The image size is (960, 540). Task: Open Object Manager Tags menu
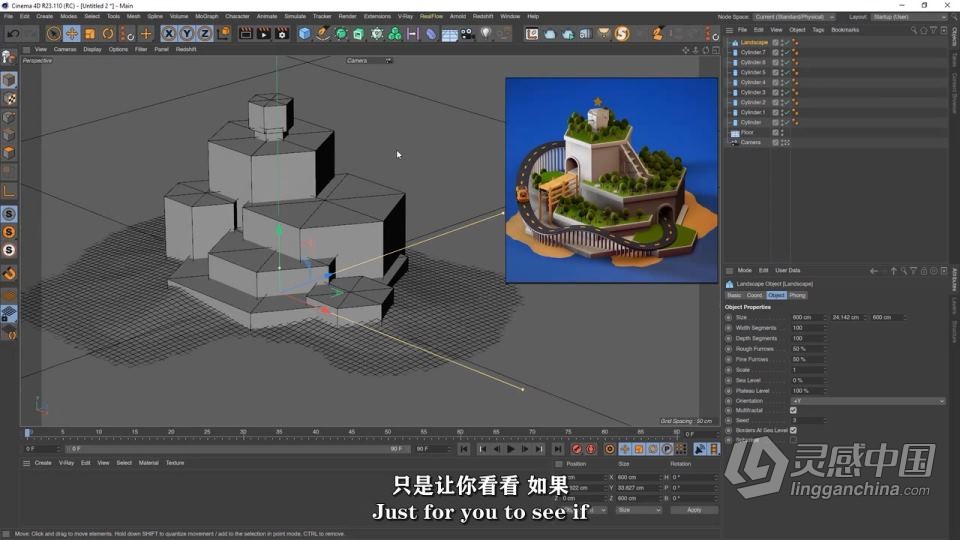click(x=818, y=30)
